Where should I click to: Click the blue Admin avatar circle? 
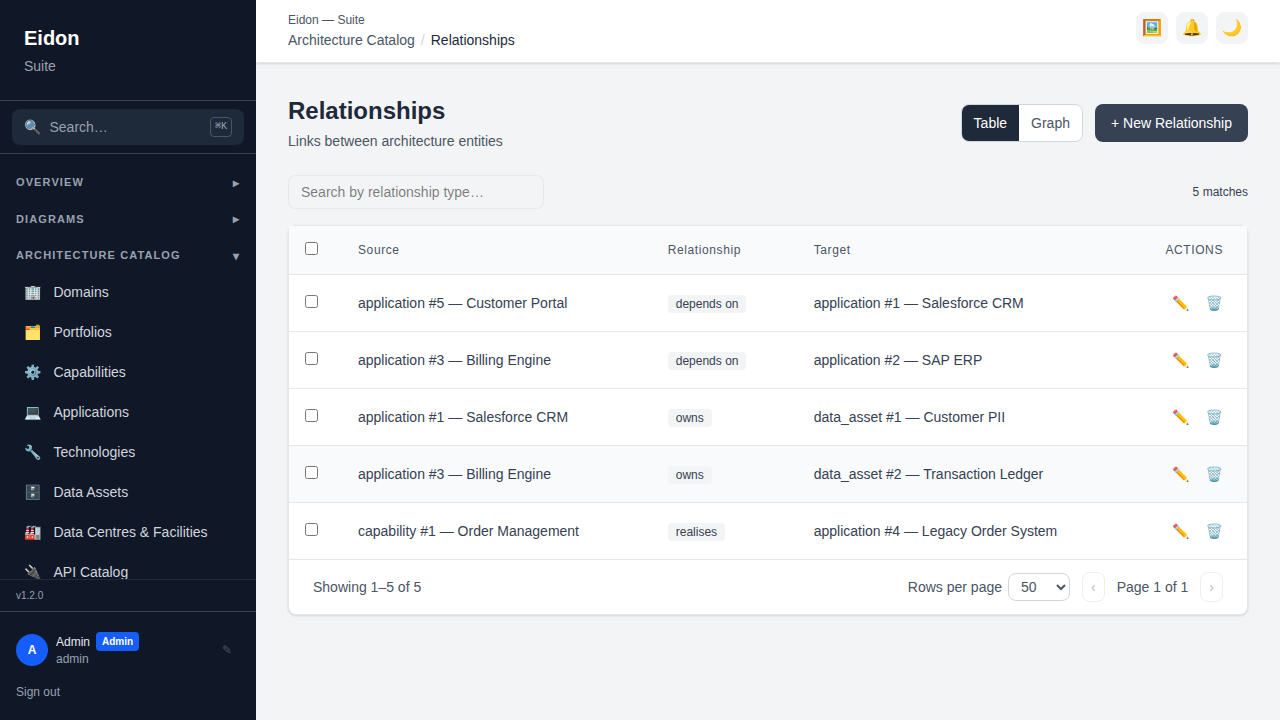pos(32,650)
